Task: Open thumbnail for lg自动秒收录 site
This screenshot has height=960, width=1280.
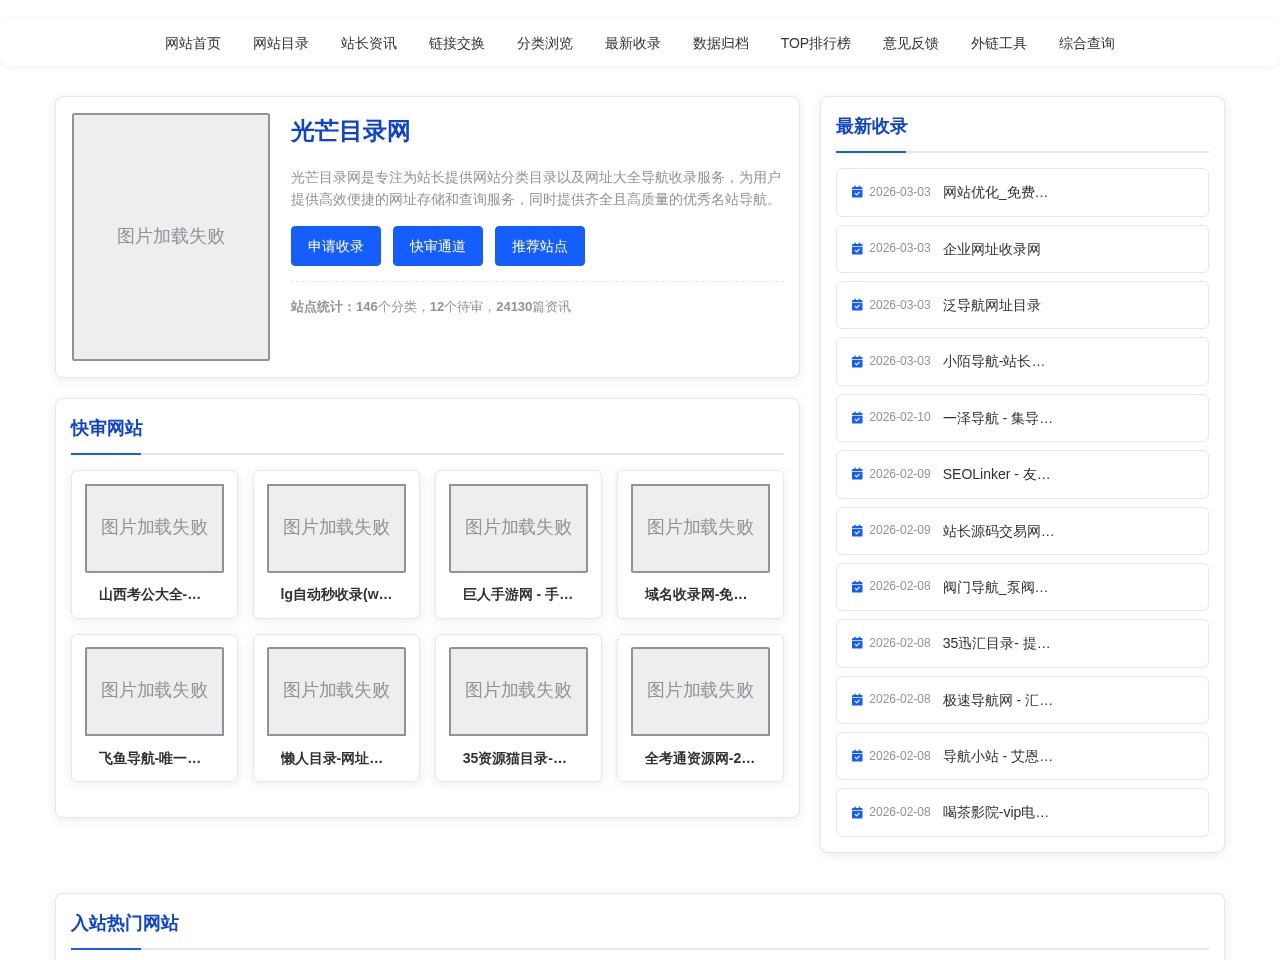Action: tap(336, 528)
